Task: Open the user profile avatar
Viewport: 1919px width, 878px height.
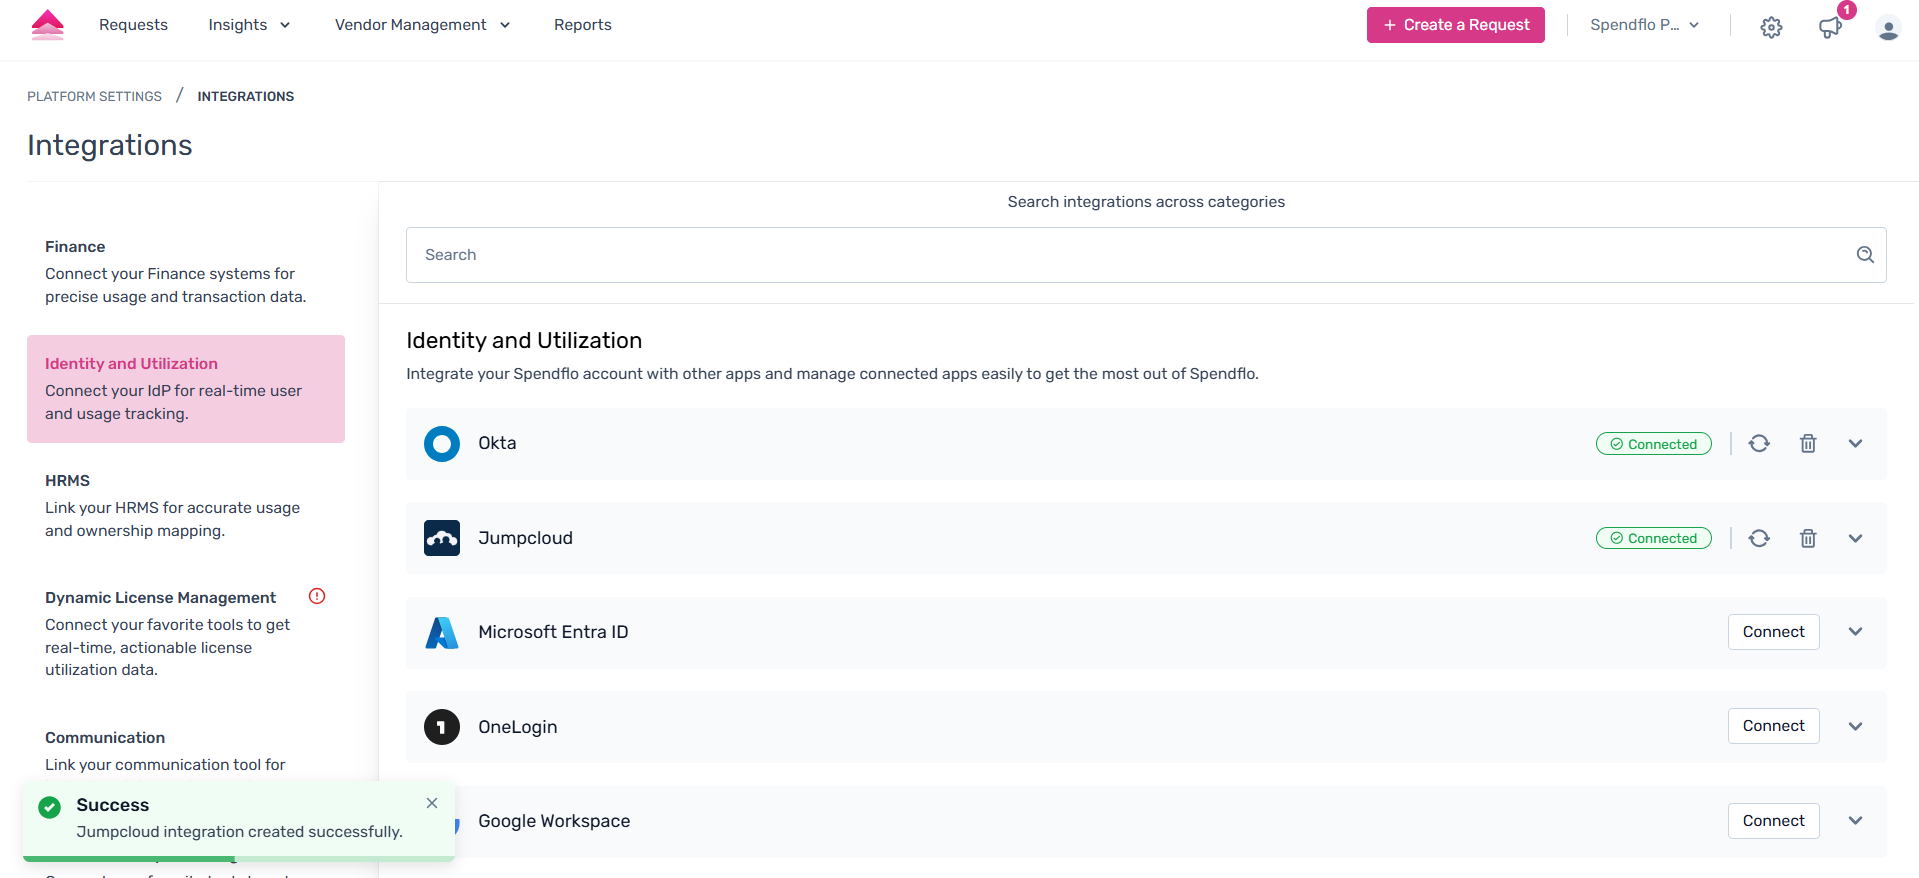Action: coord(1888,29)
